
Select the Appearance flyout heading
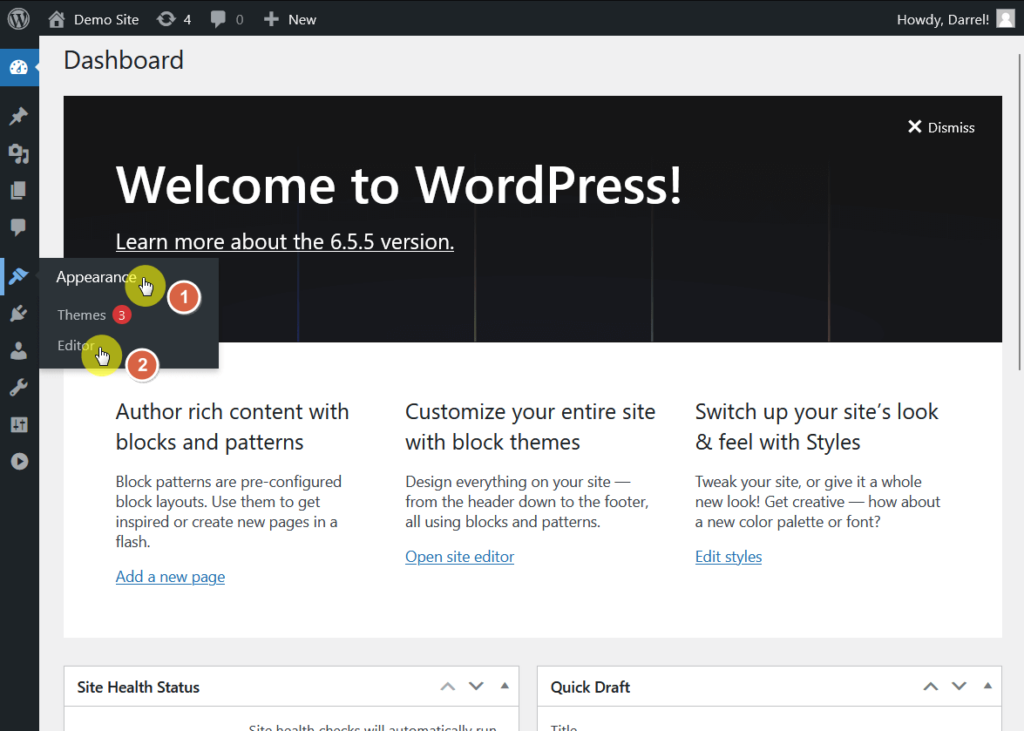(96, 277)
